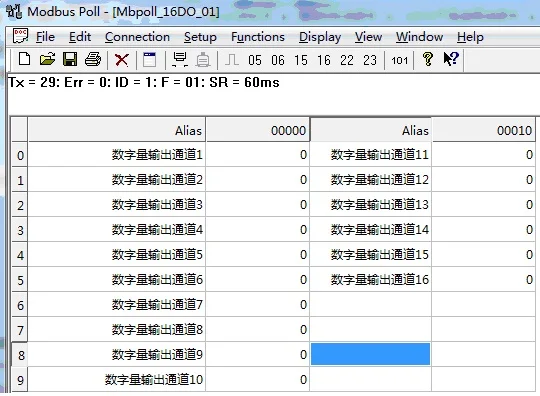This screenshot has width=540, height=396.
Task: Select alias cell 数字量输出通道1
Action: tap(117, 155)
